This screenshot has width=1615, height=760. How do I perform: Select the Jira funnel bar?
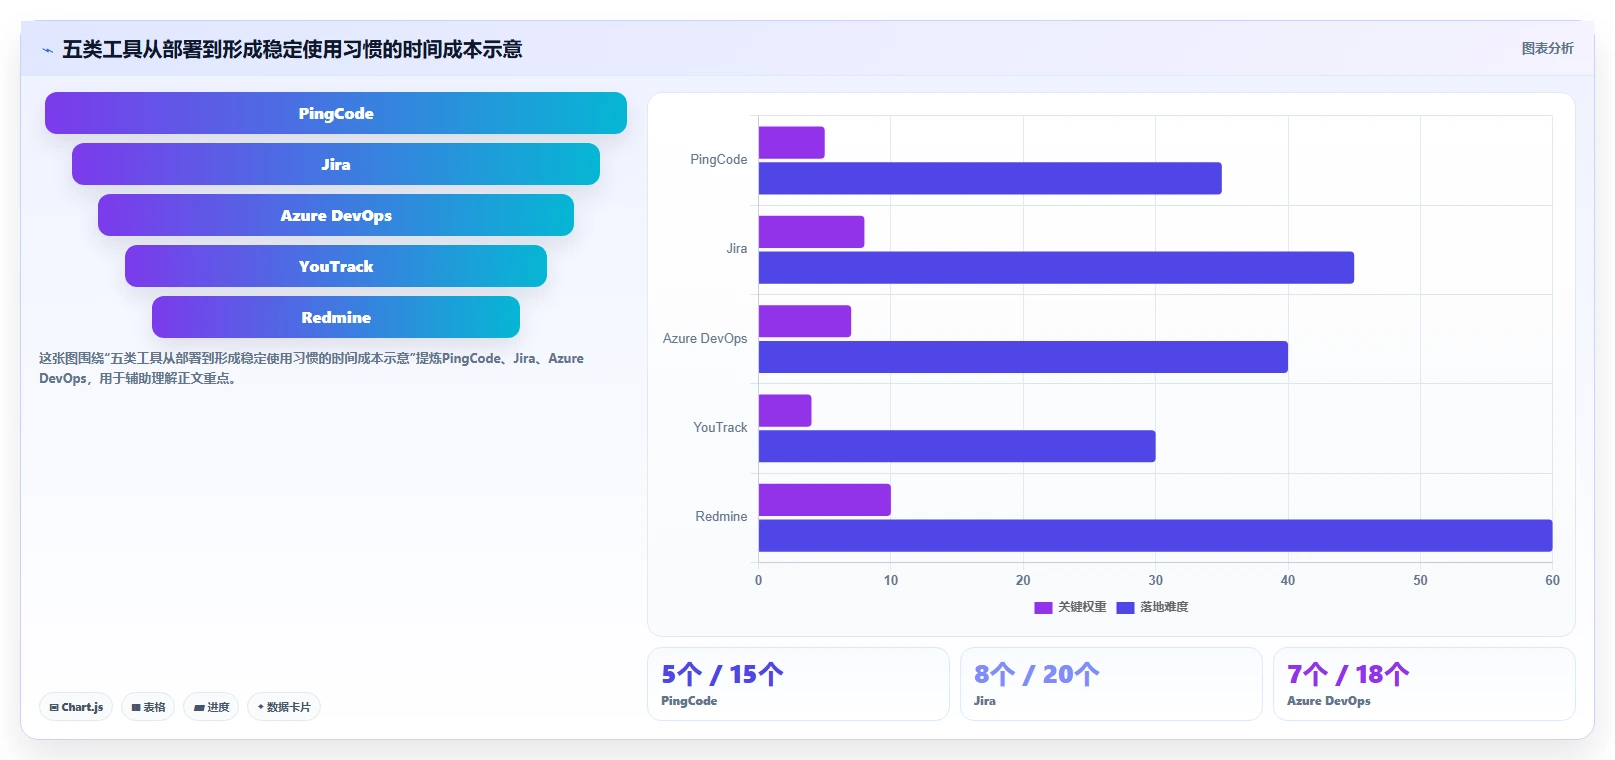coord(336,164)
